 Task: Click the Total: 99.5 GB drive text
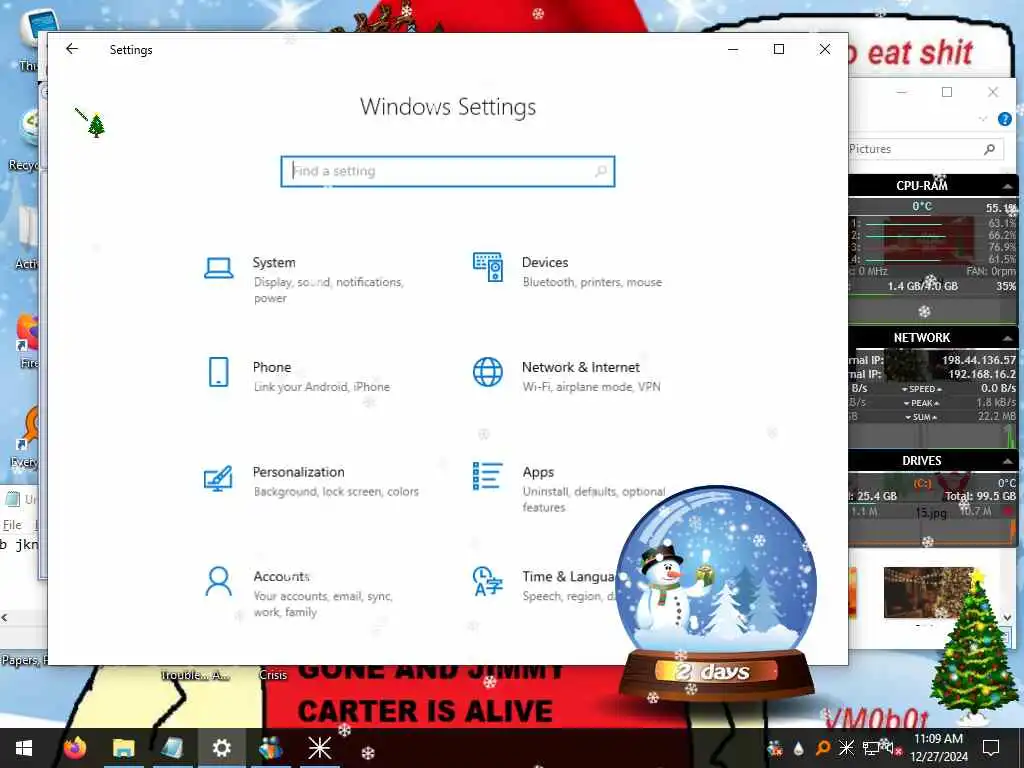980,496
